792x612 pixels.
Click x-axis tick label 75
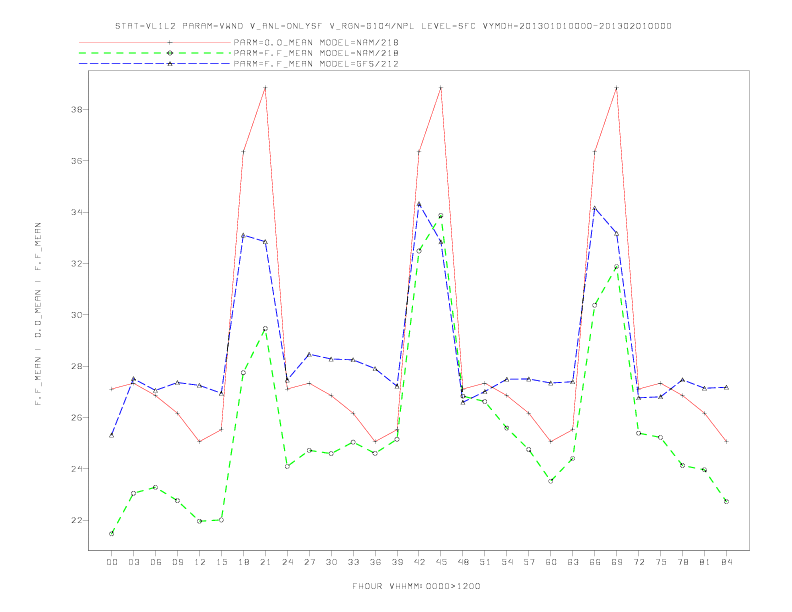coord(661,562)
